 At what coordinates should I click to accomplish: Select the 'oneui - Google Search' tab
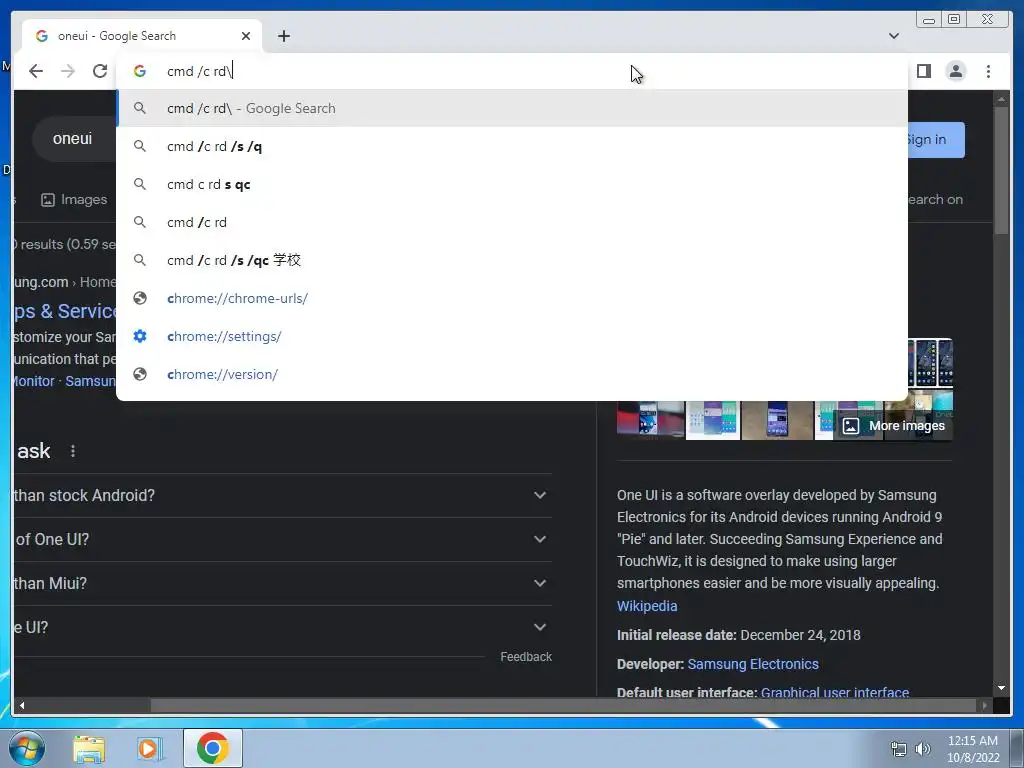(x=141, y=36)
